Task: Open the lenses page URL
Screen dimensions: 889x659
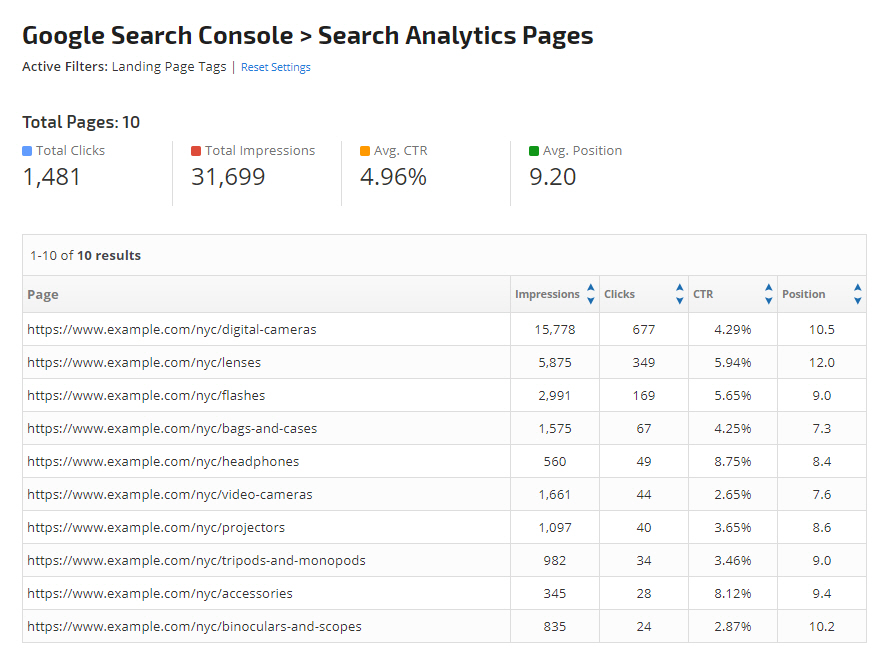Action: click(x=144, y=362)
